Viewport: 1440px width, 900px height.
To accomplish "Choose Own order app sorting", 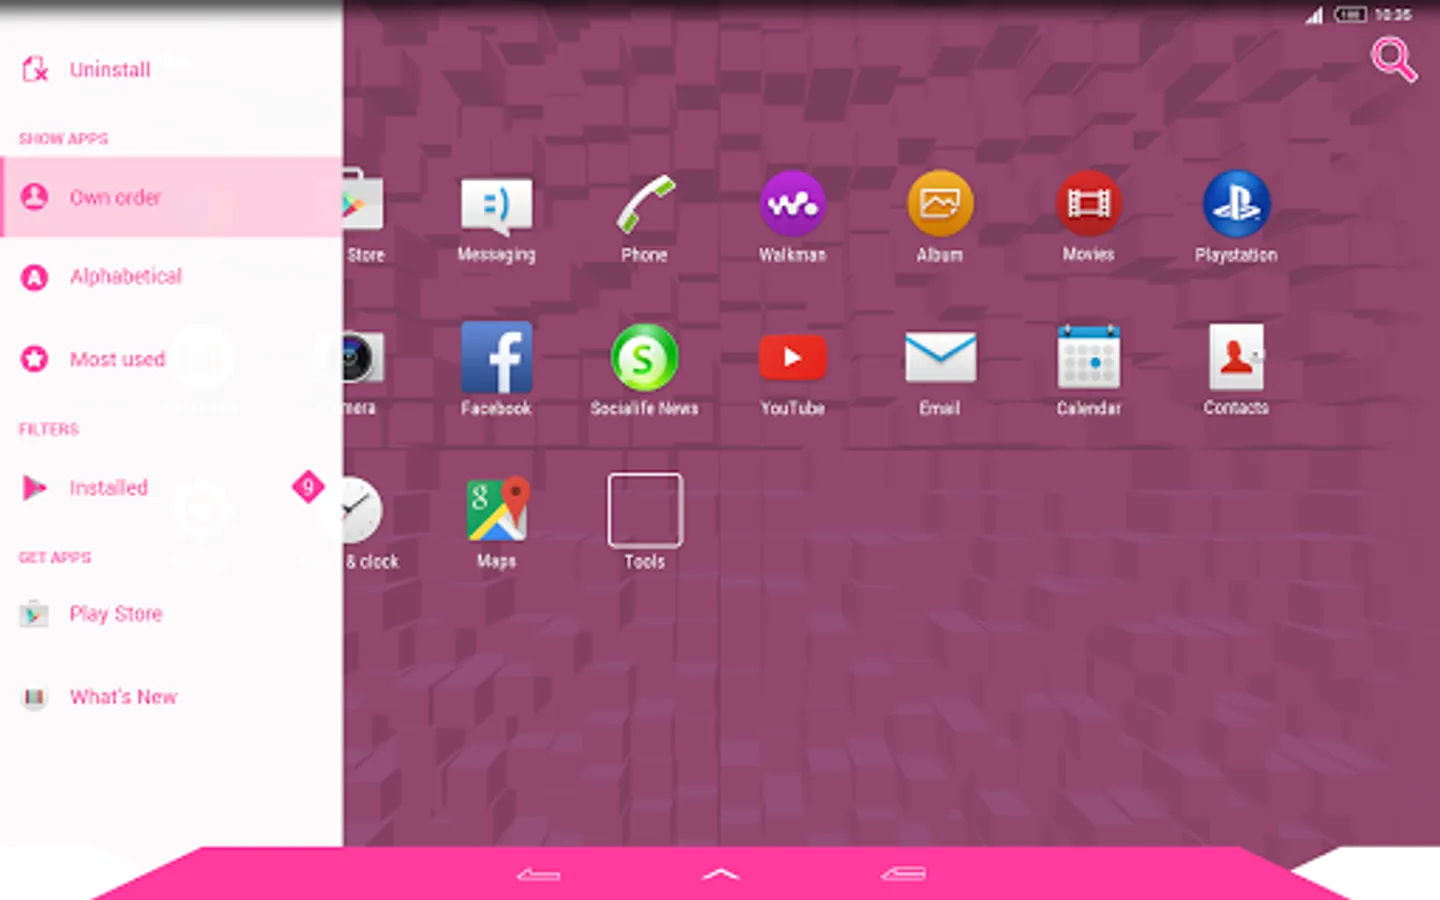I will pyautogui.click(x=171, y=197).
